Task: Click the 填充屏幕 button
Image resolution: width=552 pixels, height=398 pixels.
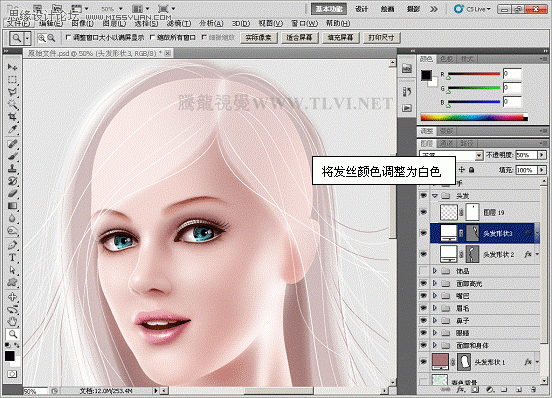Action: (x=340, y=38)
